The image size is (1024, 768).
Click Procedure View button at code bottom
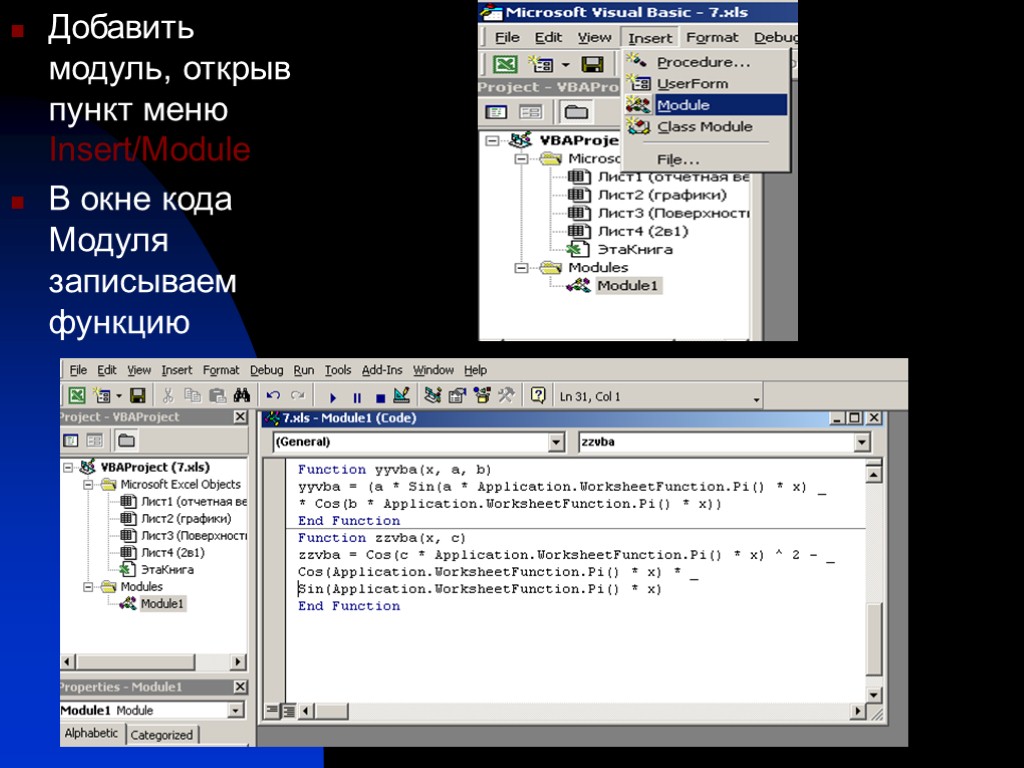click(x=273, y=711)
